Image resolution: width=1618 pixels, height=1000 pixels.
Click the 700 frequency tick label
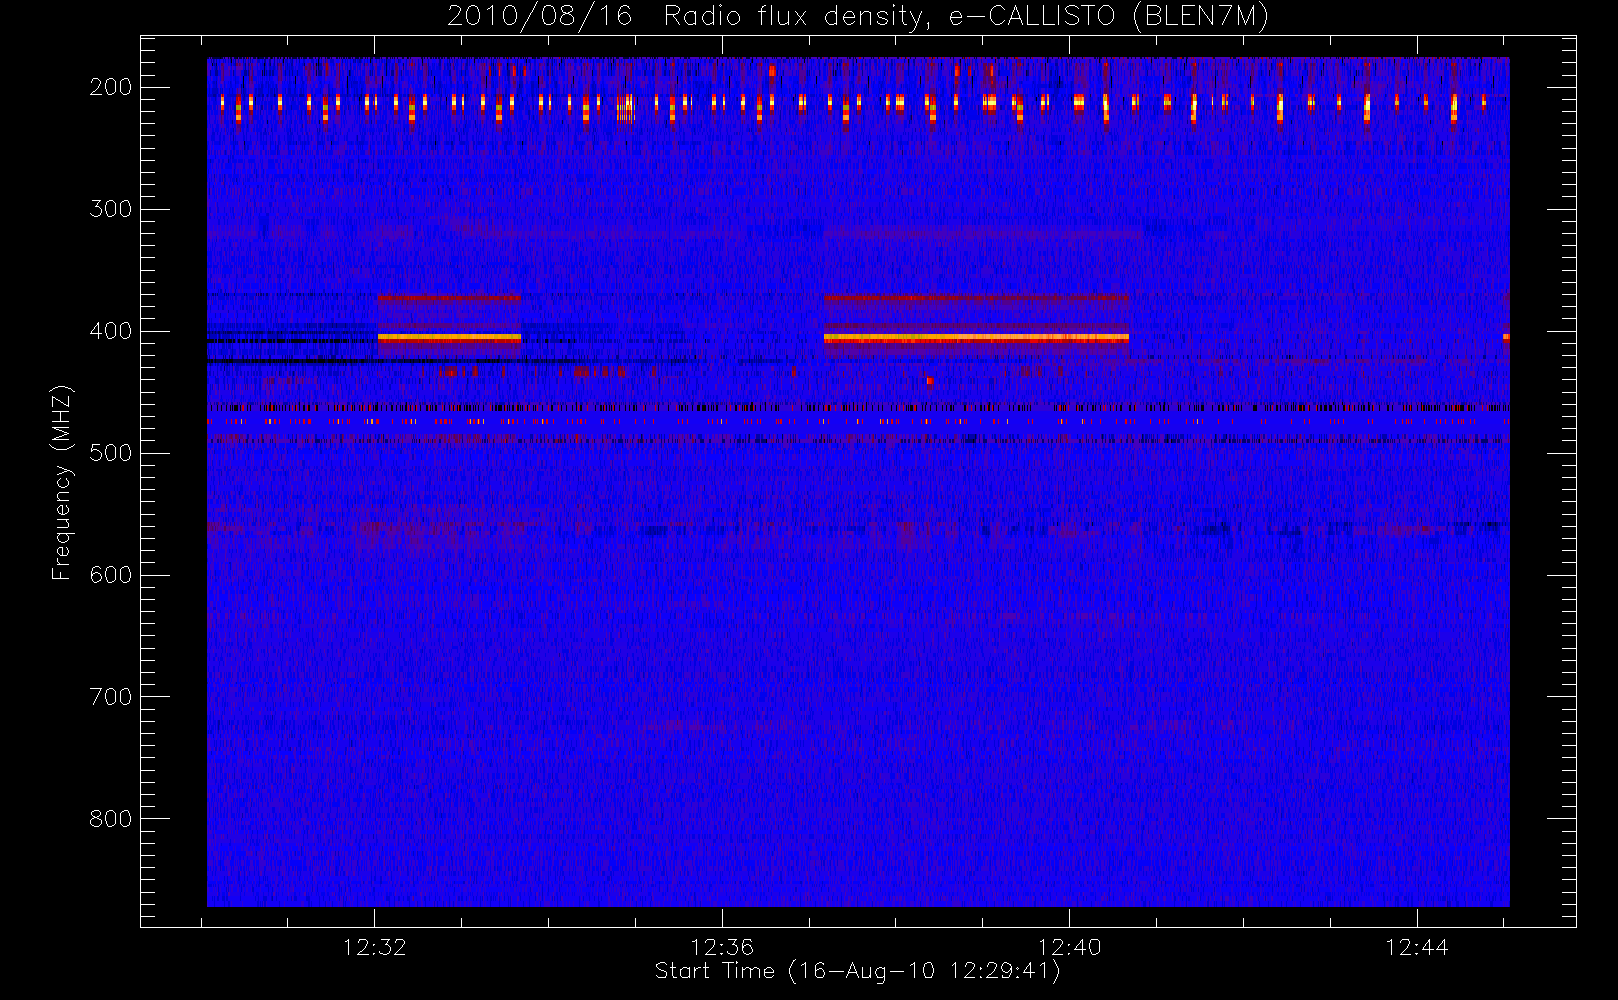(x=111, y=697)
